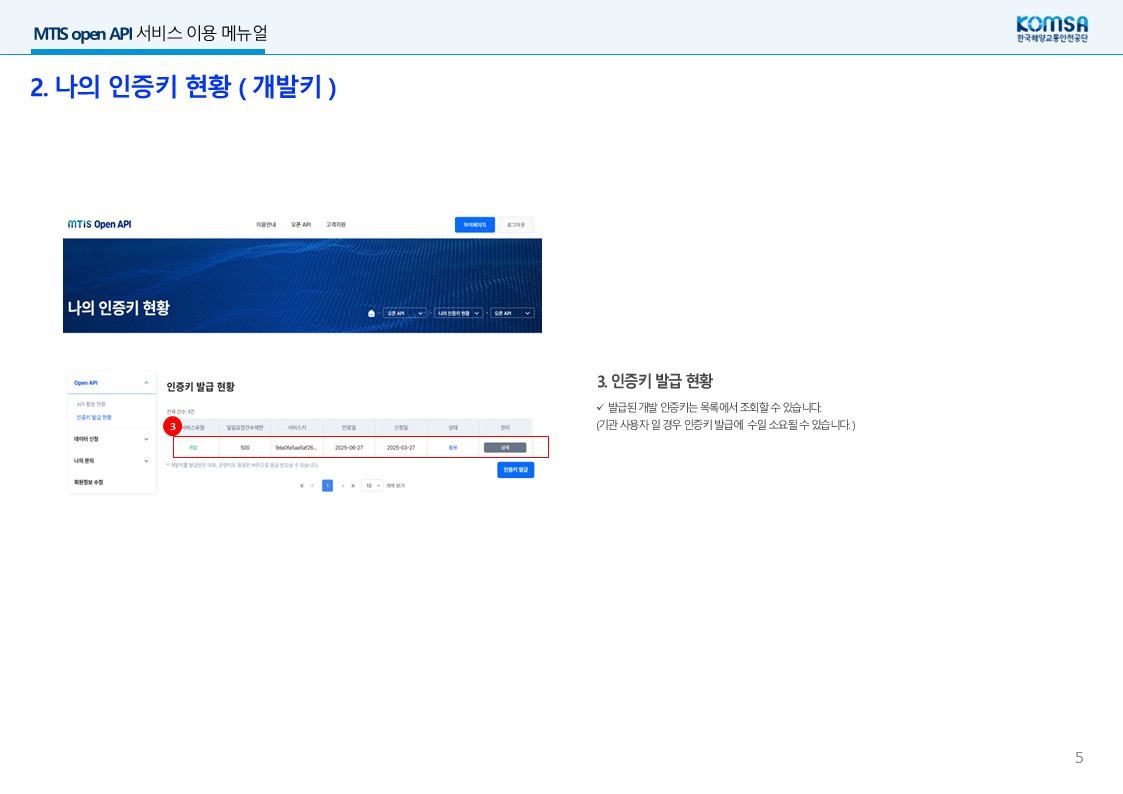Click the blue 인증키 발급 button
1123x794 pixels.
tap(516, 470)
